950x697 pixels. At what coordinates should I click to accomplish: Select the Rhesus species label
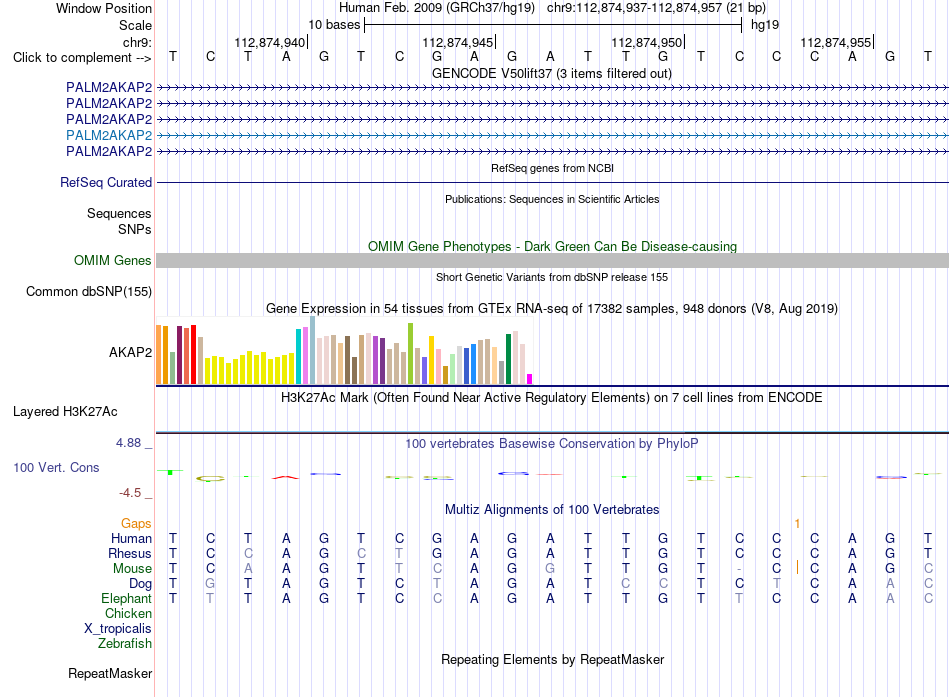pyautogui.click(x=130, y=553)
